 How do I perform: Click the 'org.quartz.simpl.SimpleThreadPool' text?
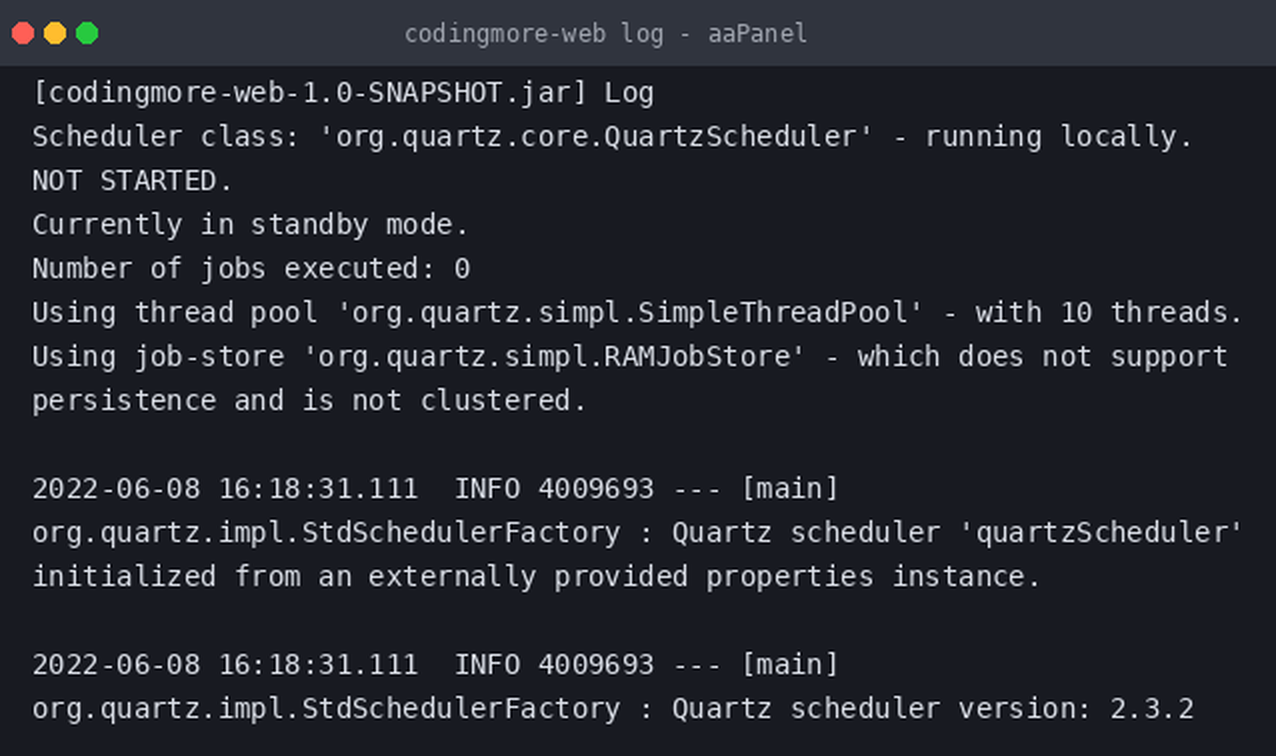[x=630, y=313]
